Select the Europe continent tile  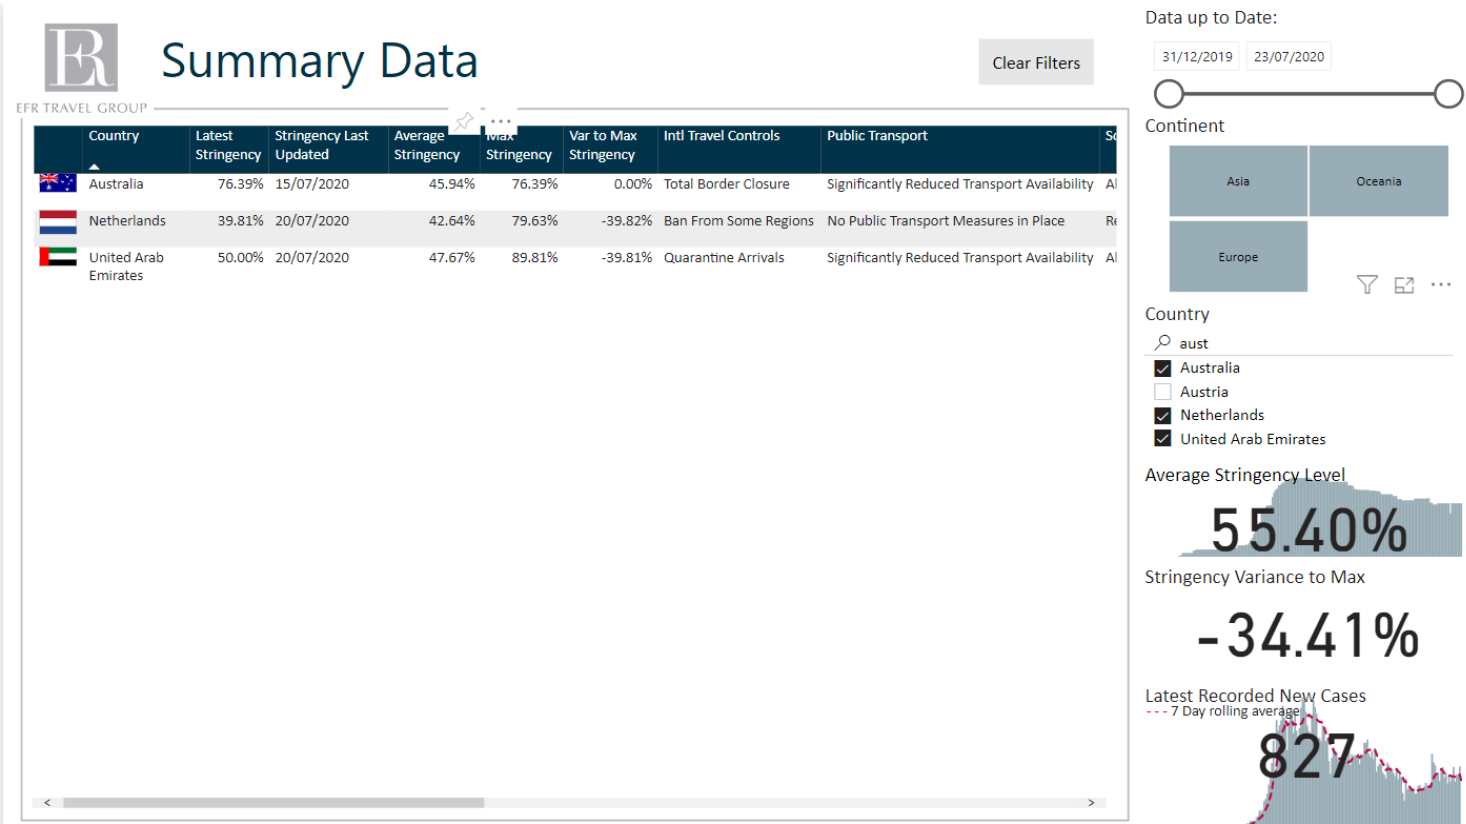pyautogui.click(x=1238, y=257)
